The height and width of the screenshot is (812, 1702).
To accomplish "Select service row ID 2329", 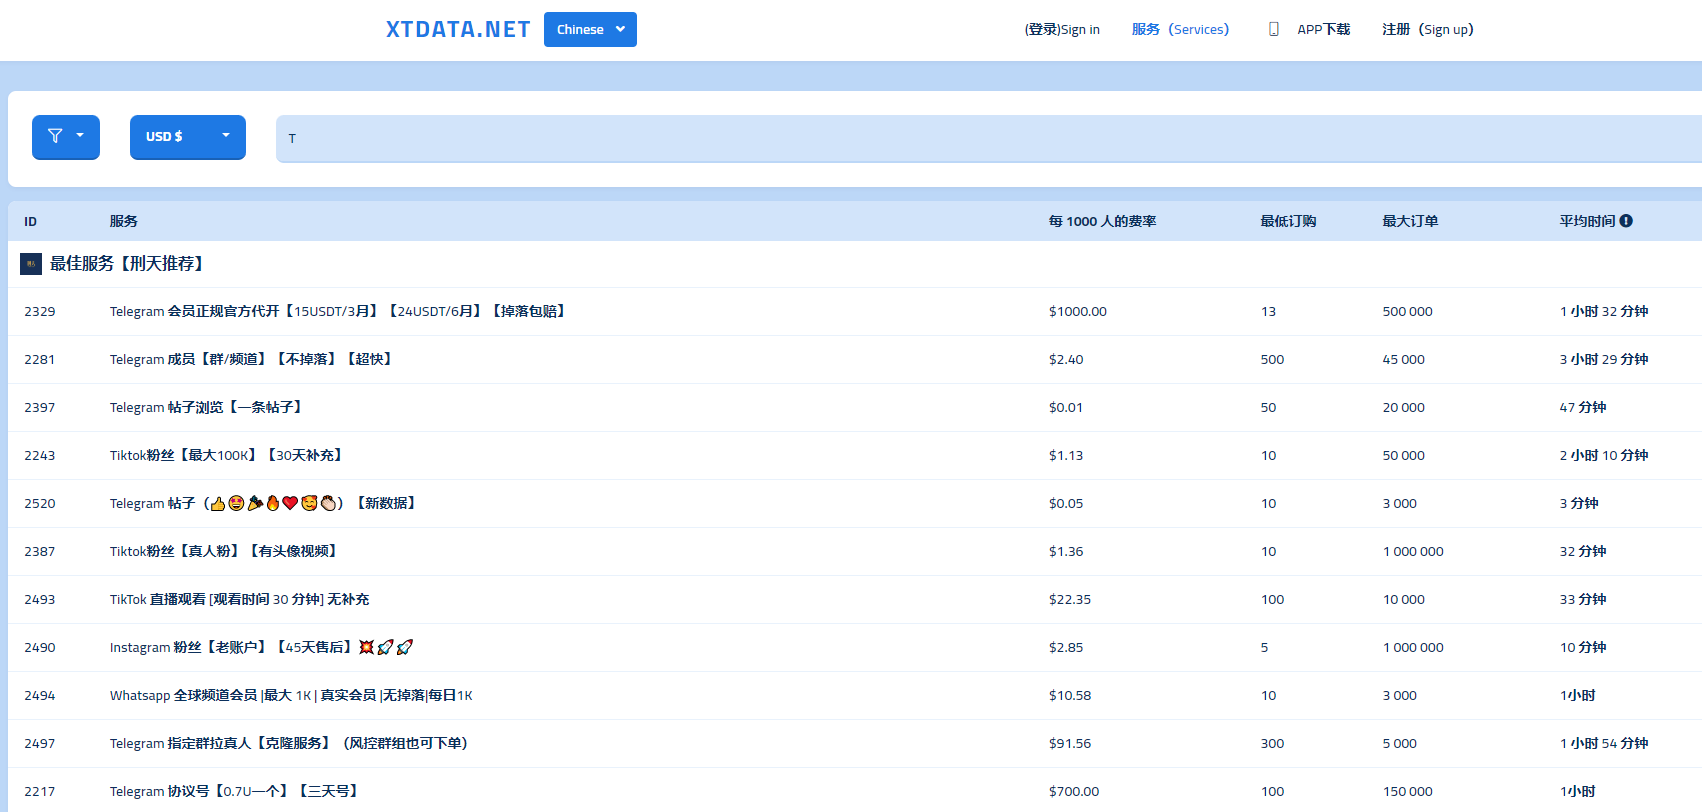I will click(x=855, y=312).
